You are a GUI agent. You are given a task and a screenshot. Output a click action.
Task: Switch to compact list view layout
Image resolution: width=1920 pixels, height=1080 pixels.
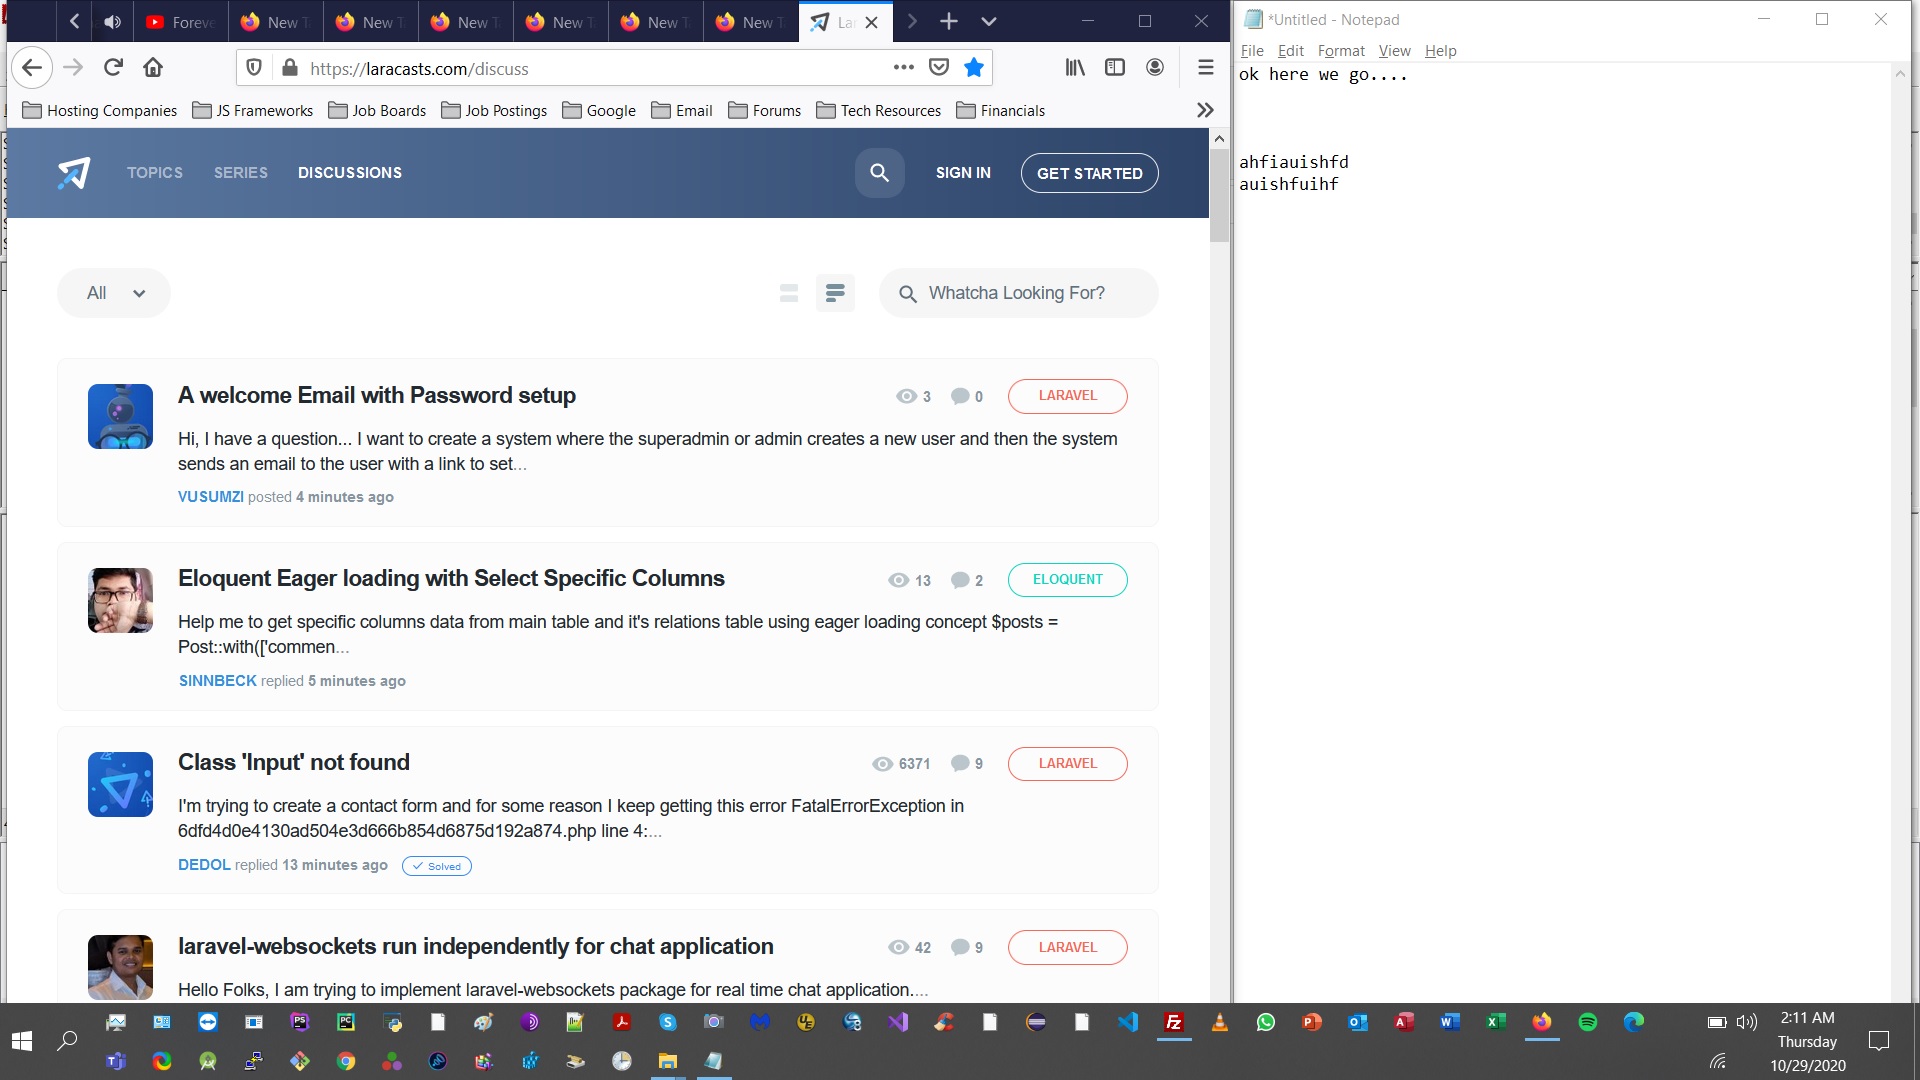tap(788, 293)
